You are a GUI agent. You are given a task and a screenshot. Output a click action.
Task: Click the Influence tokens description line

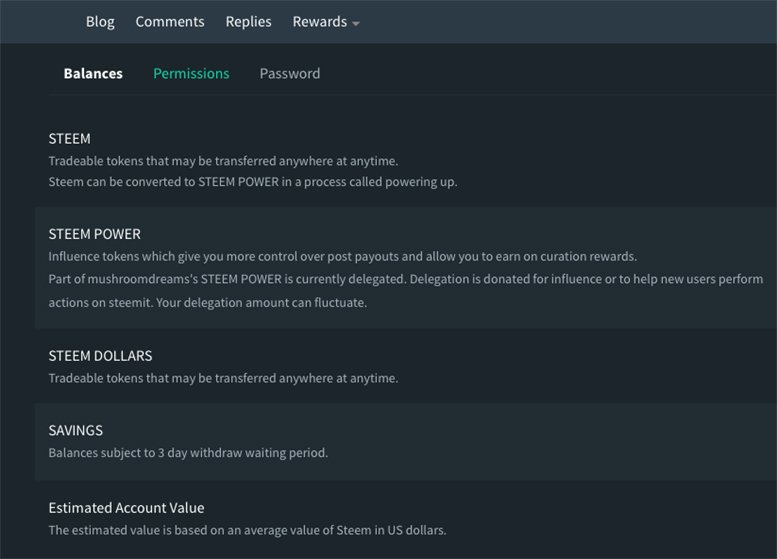tap(343, 256)
